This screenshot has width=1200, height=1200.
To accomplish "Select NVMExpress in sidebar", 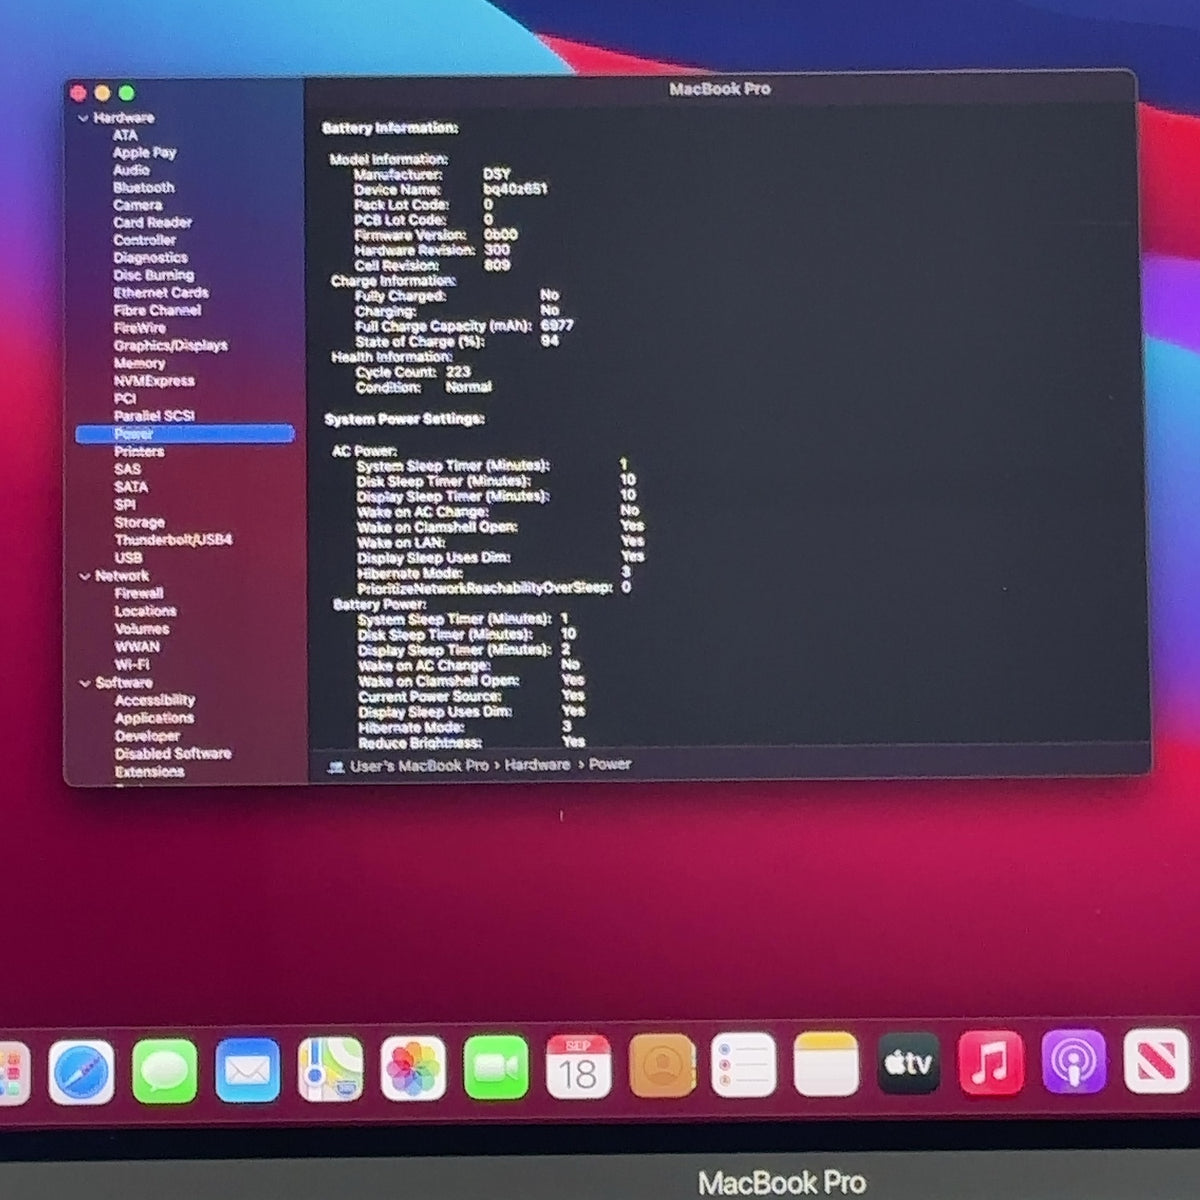I will pyautogui.click(x=153, y=381).
